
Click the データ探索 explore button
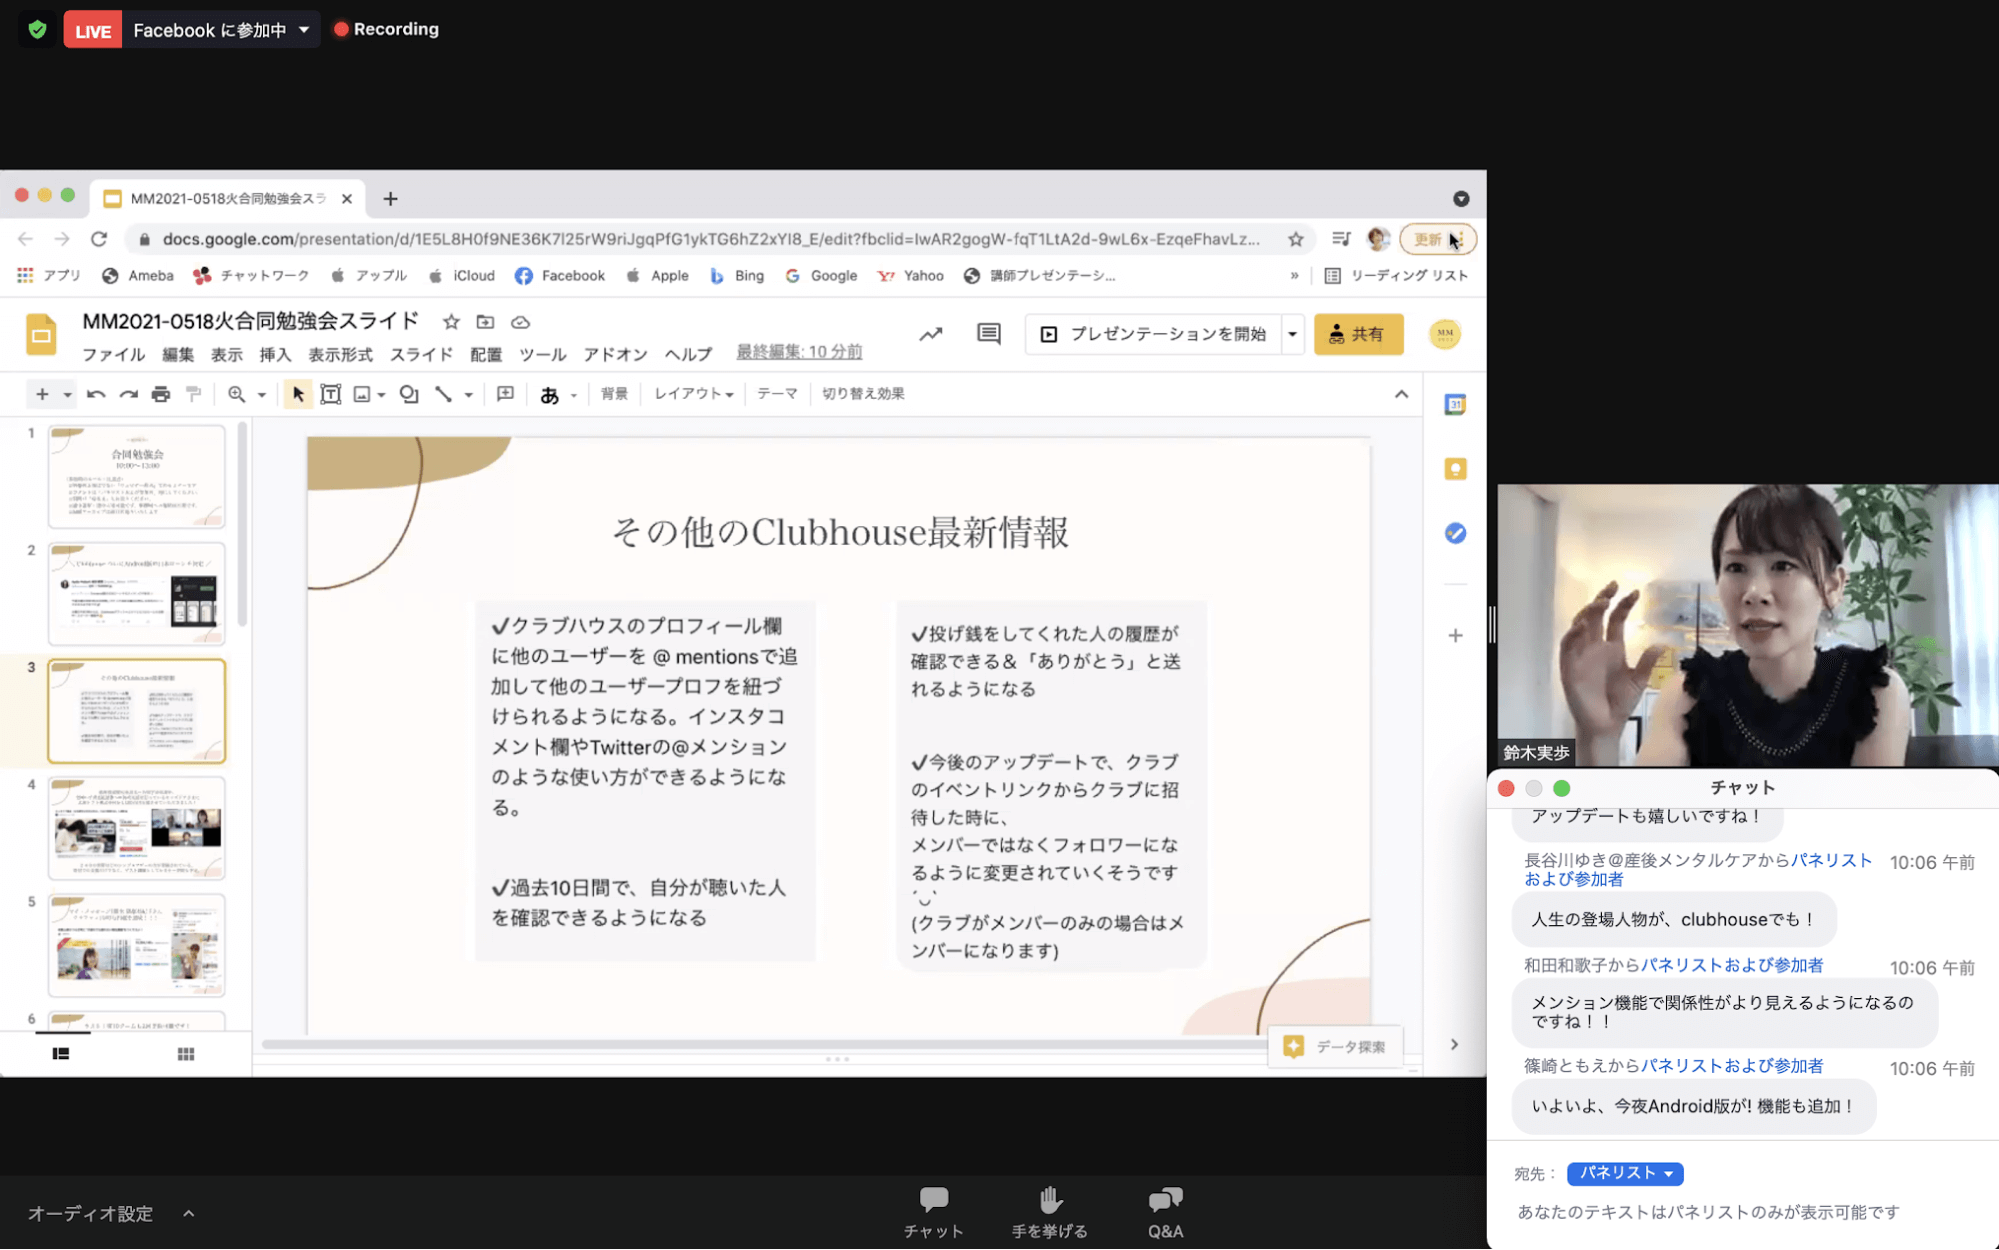click(1335, 1046)
